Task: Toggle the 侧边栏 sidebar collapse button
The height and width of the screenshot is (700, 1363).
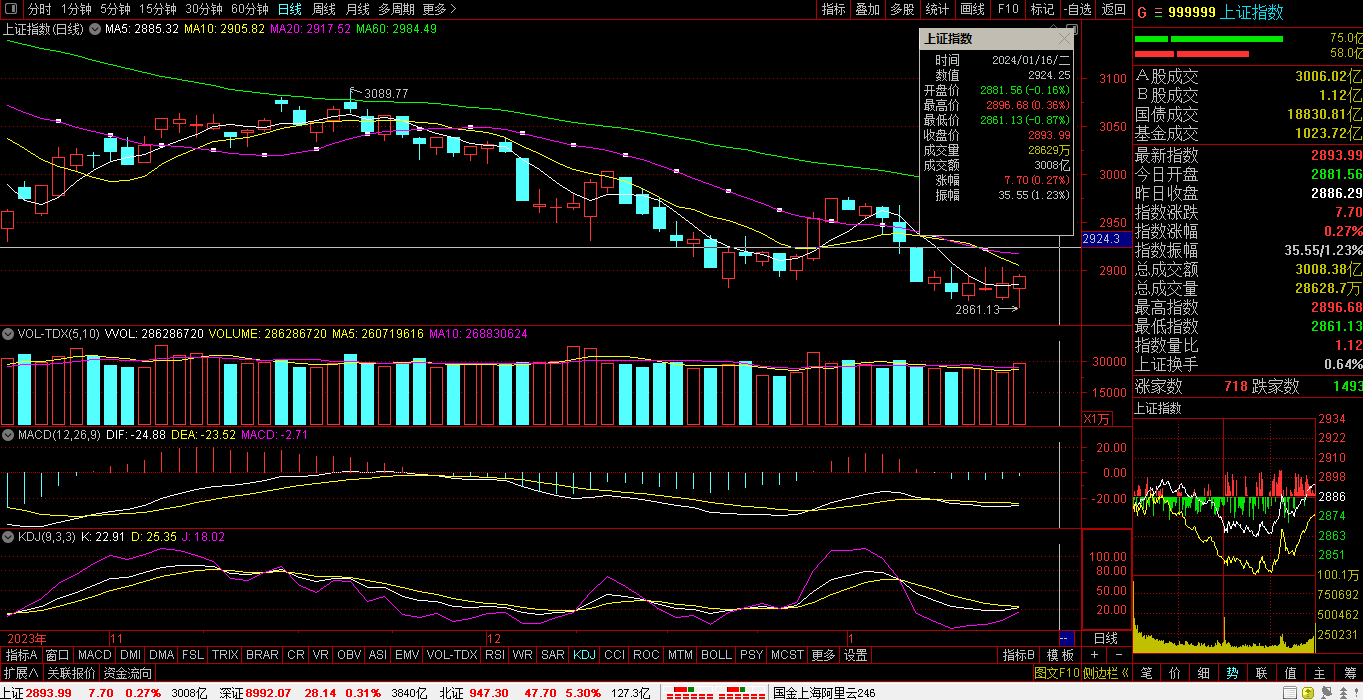Action: pyautogui.click(x=1105, y=673)
